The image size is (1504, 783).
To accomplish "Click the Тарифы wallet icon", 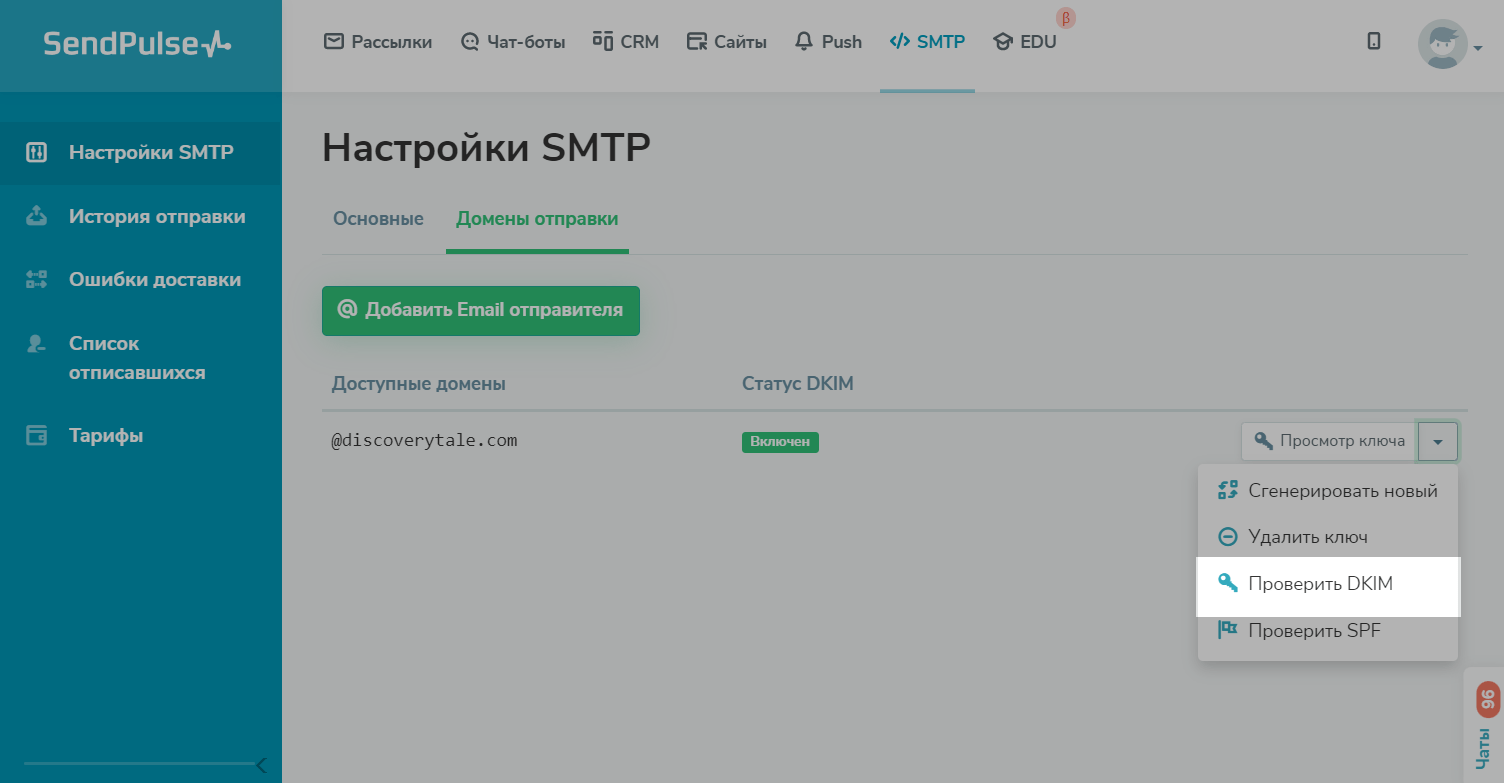I will 36,436.
